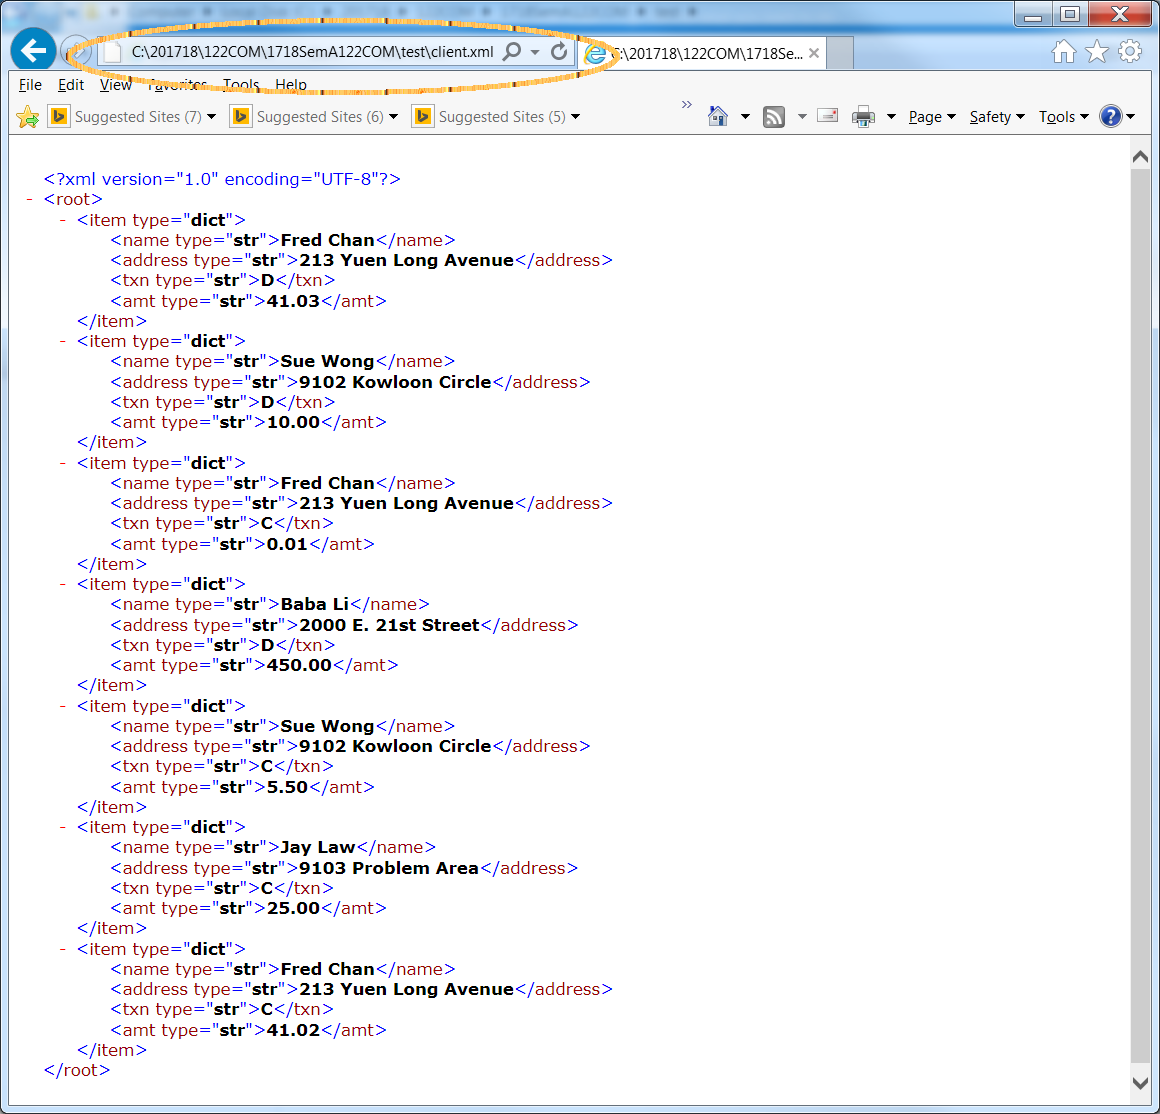Screen dimensions: 1160x1114
Task: Open the File menu
Action: click(x=30, y=85)
